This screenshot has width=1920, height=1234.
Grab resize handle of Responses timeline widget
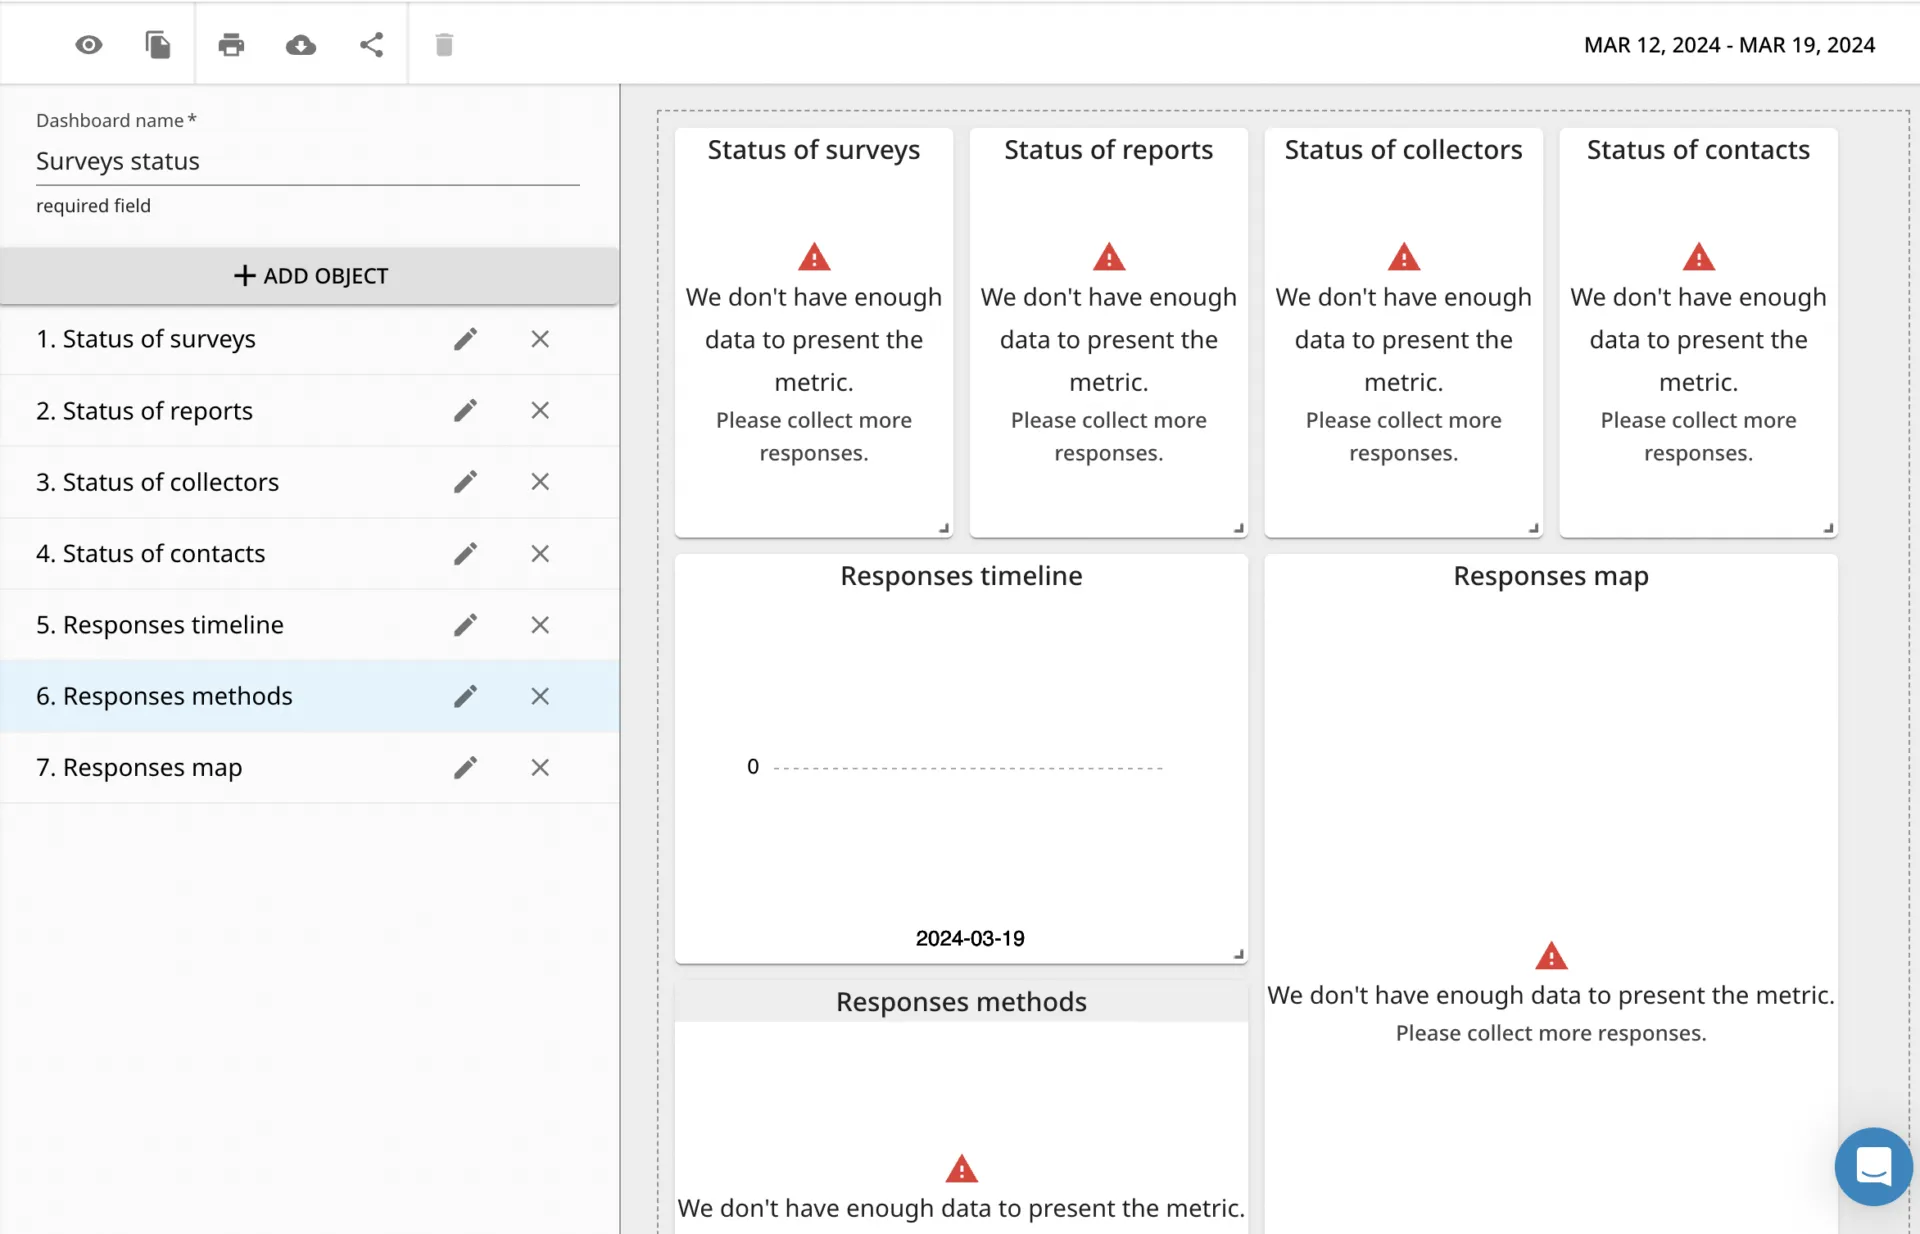click(x=1239, y=954)
